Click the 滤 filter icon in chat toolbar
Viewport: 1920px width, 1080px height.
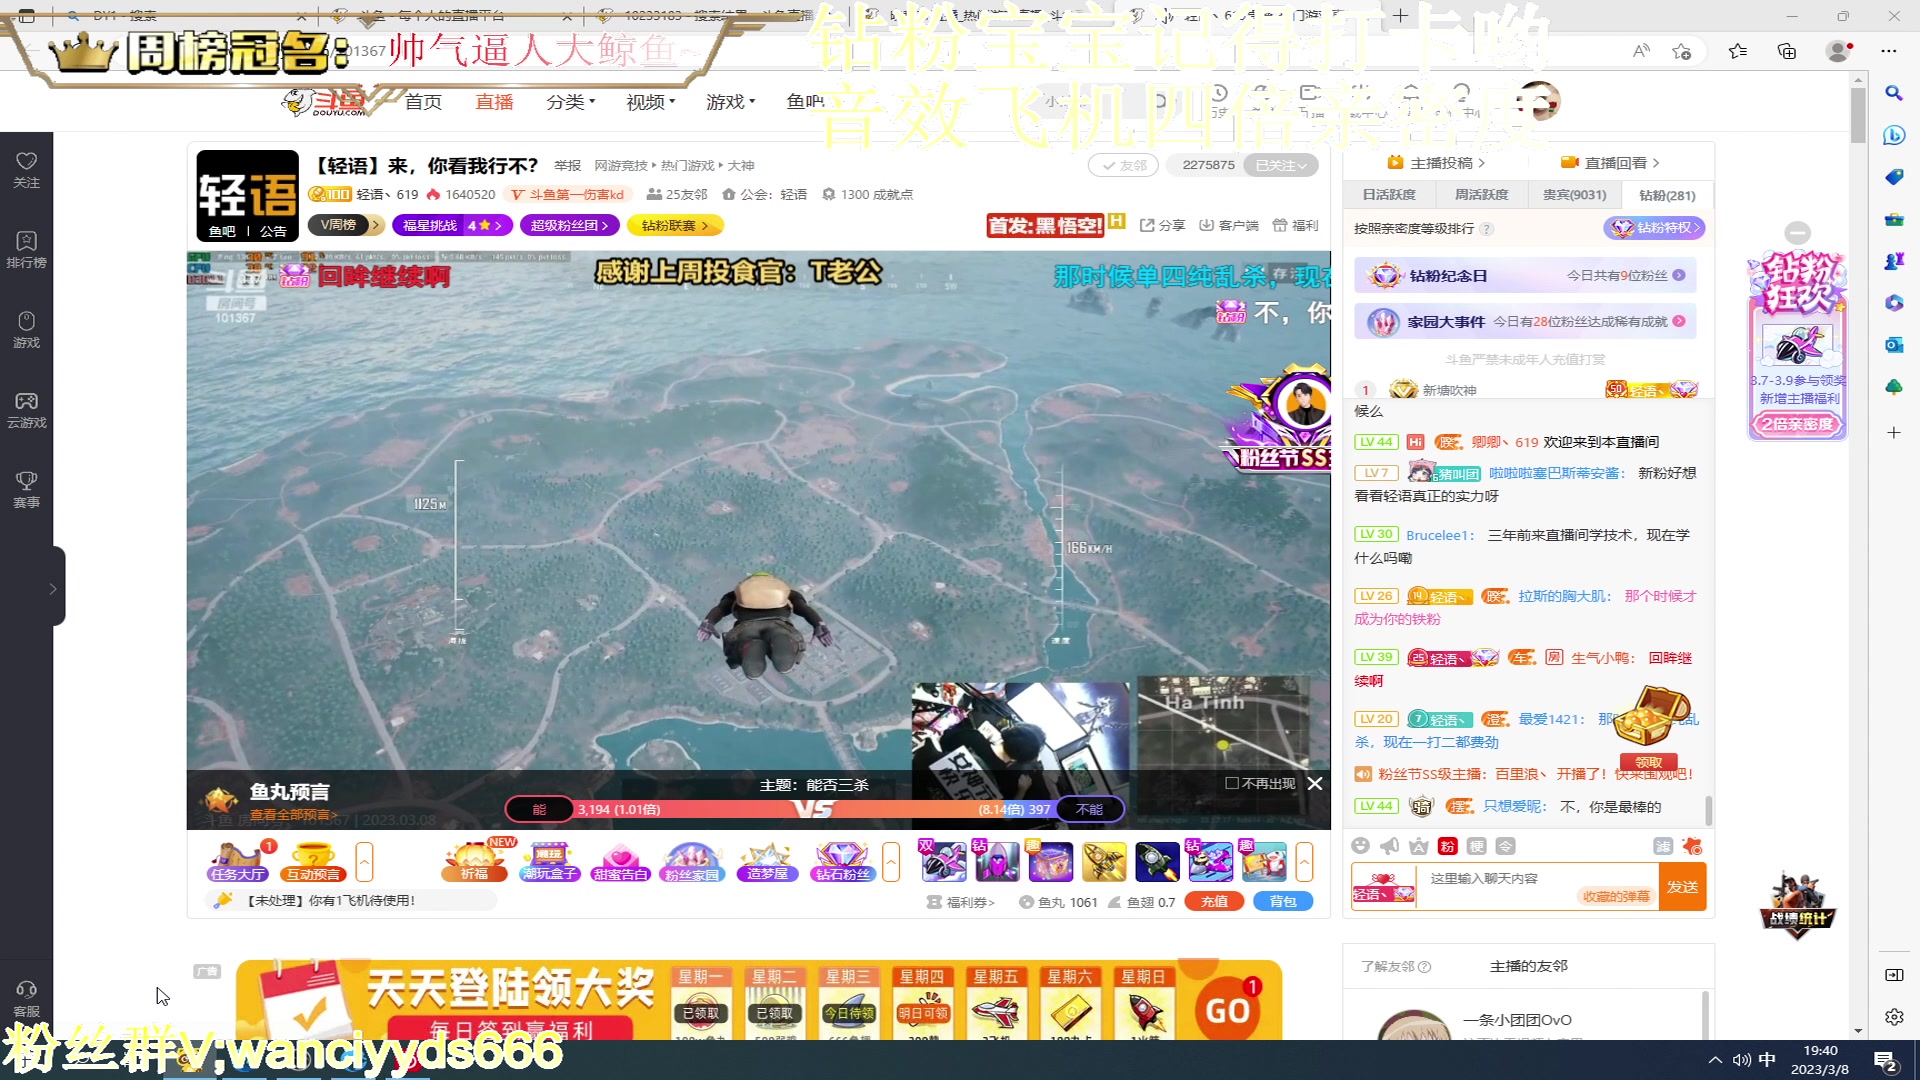1663,846
